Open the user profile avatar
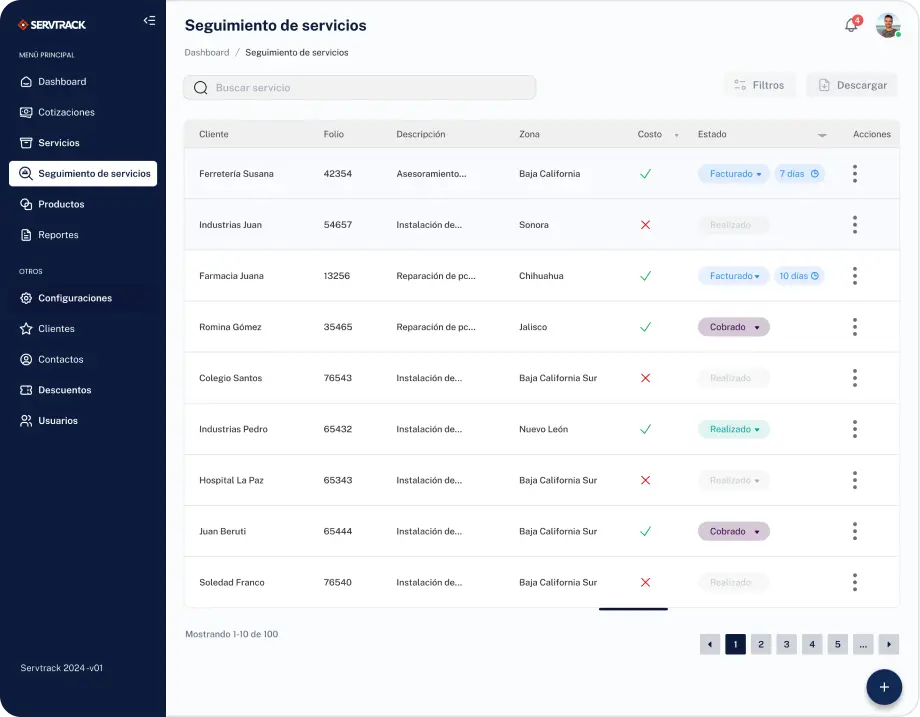920x717 pixels. [x=888, y=25]
